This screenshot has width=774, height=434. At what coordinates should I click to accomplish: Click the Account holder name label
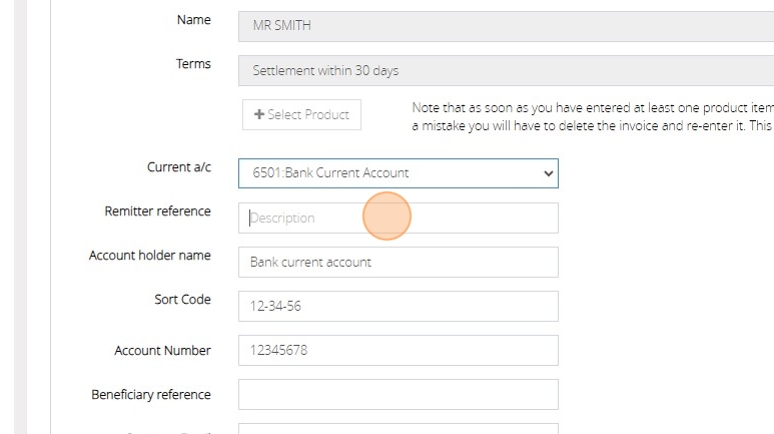(x=150, y=255)
